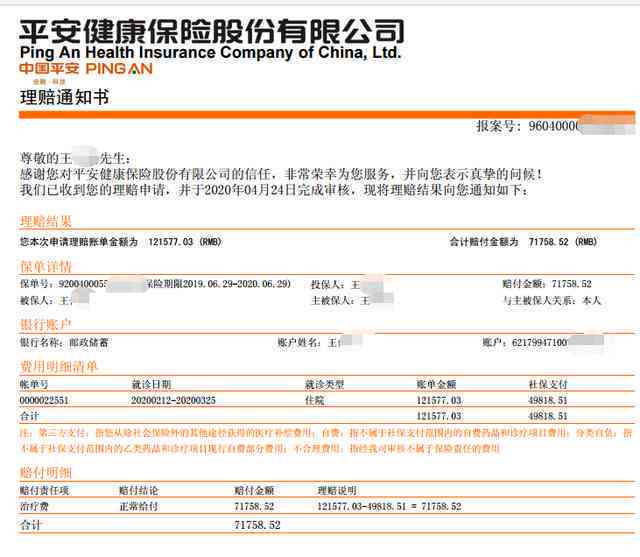Image resolution: width=640 pixels, height=557 pixels.
Task: Select the section heading 赔付明细
Action: (x=46, y=473)
